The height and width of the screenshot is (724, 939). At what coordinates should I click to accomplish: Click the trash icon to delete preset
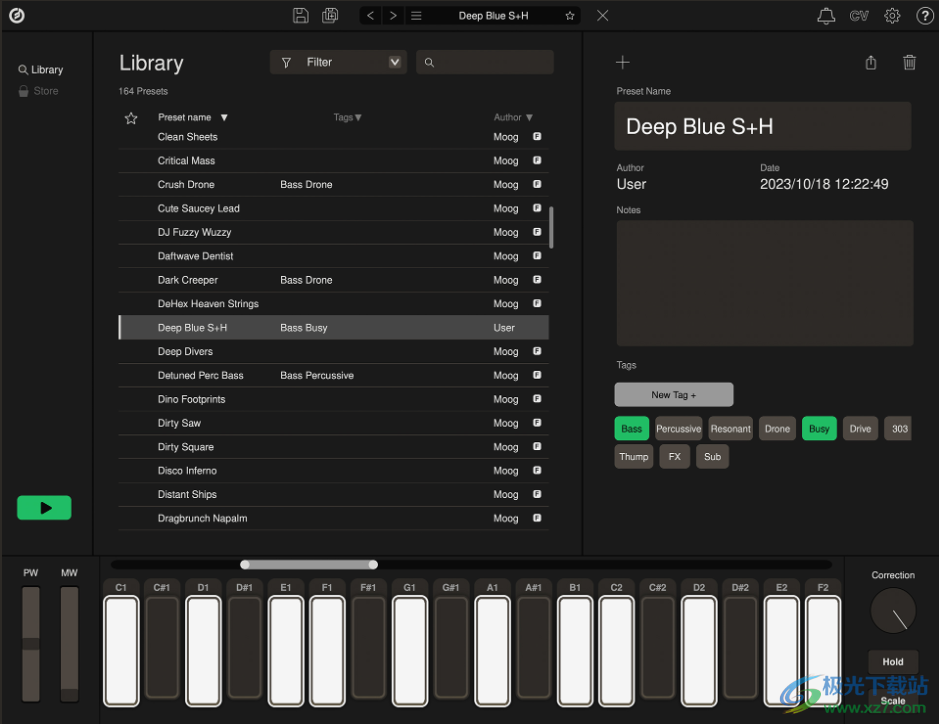(x=909, y=62)
